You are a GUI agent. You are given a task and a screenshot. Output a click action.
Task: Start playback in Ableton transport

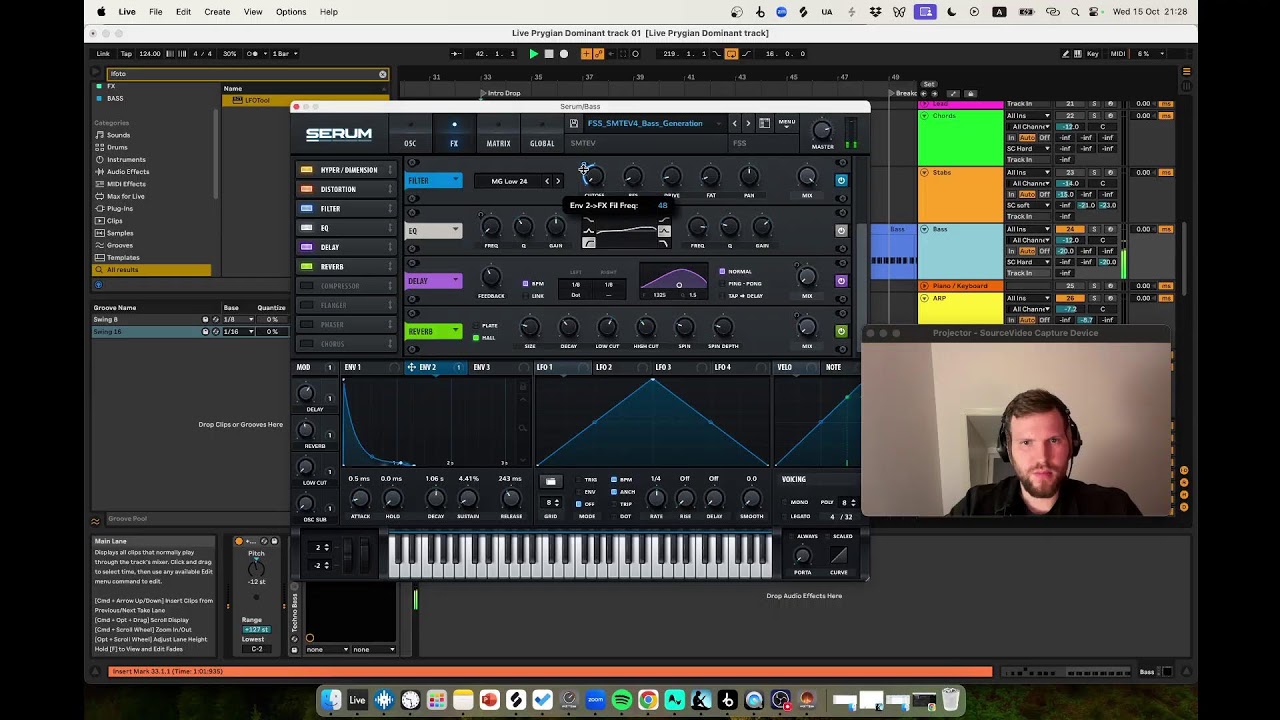pyautogui.click(x=533, y=54)
